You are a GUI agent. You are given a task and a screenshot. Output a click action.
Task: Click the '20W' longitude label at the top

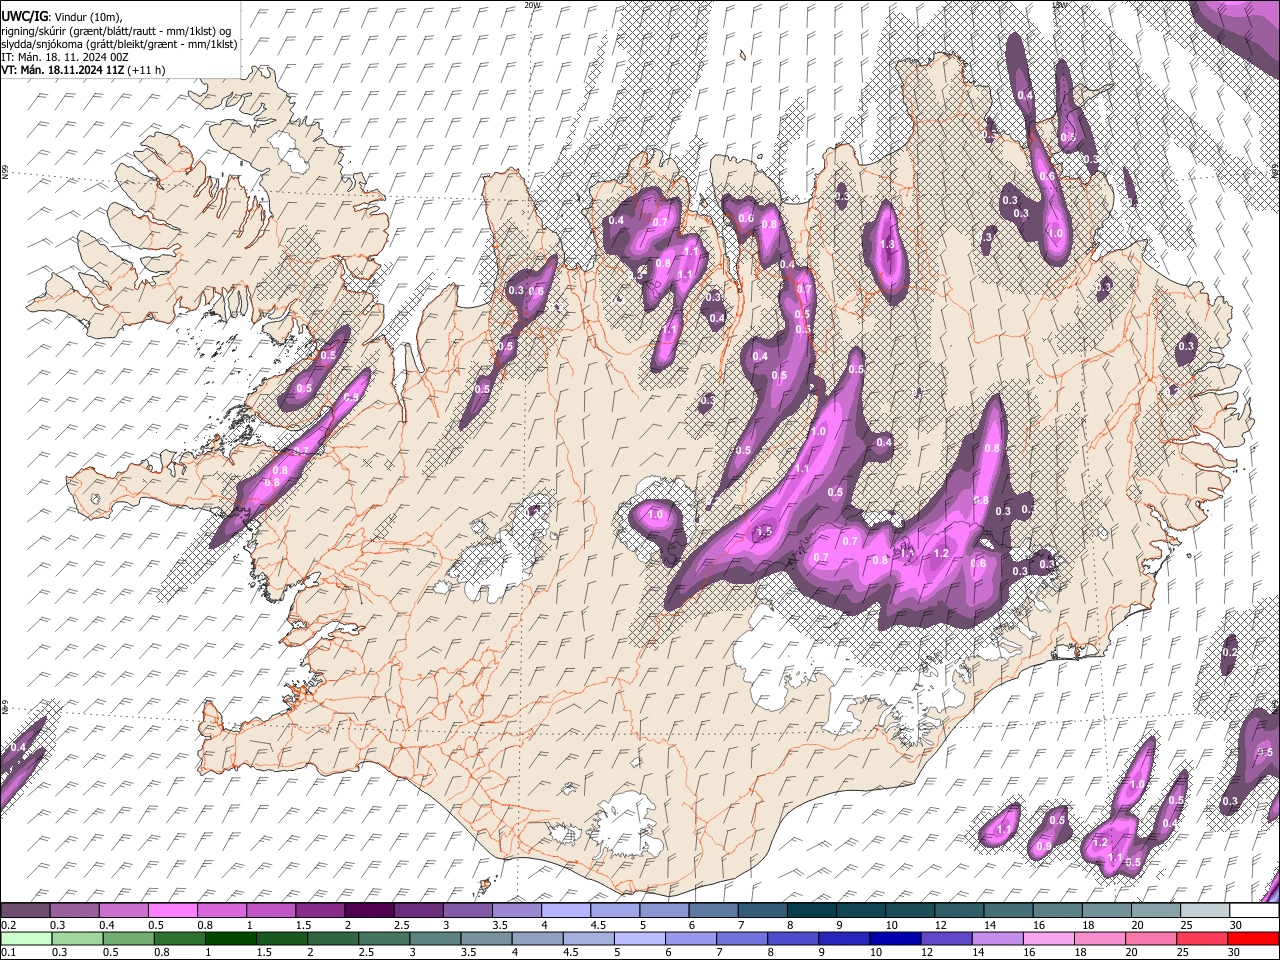[x=531, y=5]
